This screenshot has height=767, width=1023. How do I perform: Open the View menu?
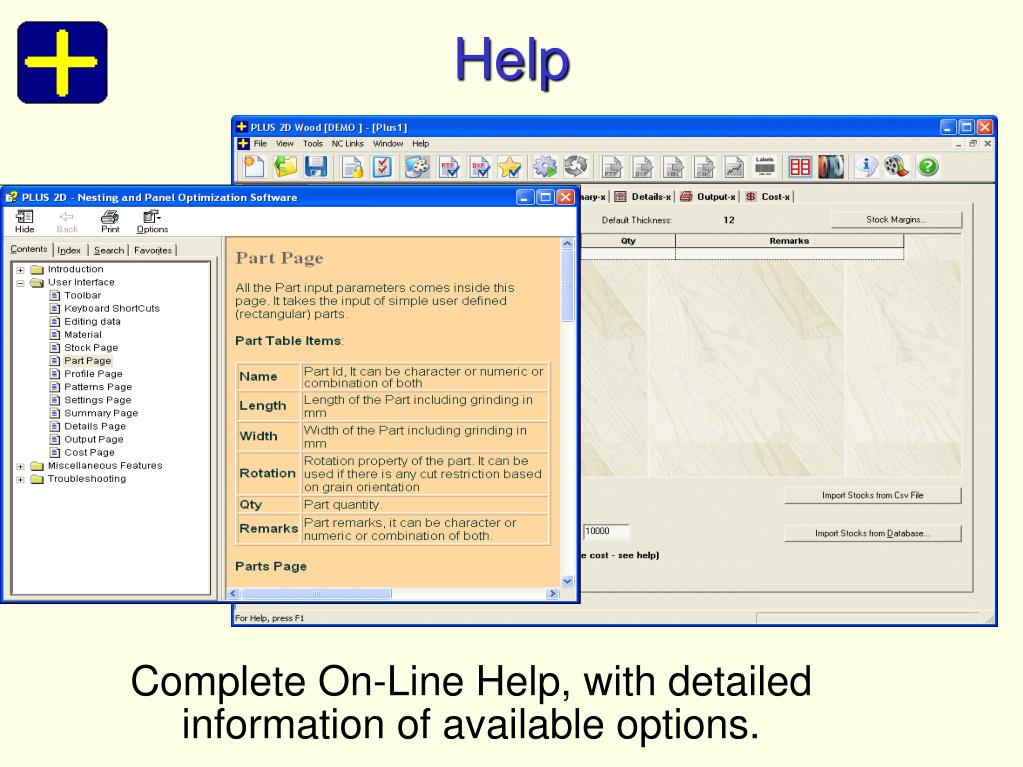[284, 143]
